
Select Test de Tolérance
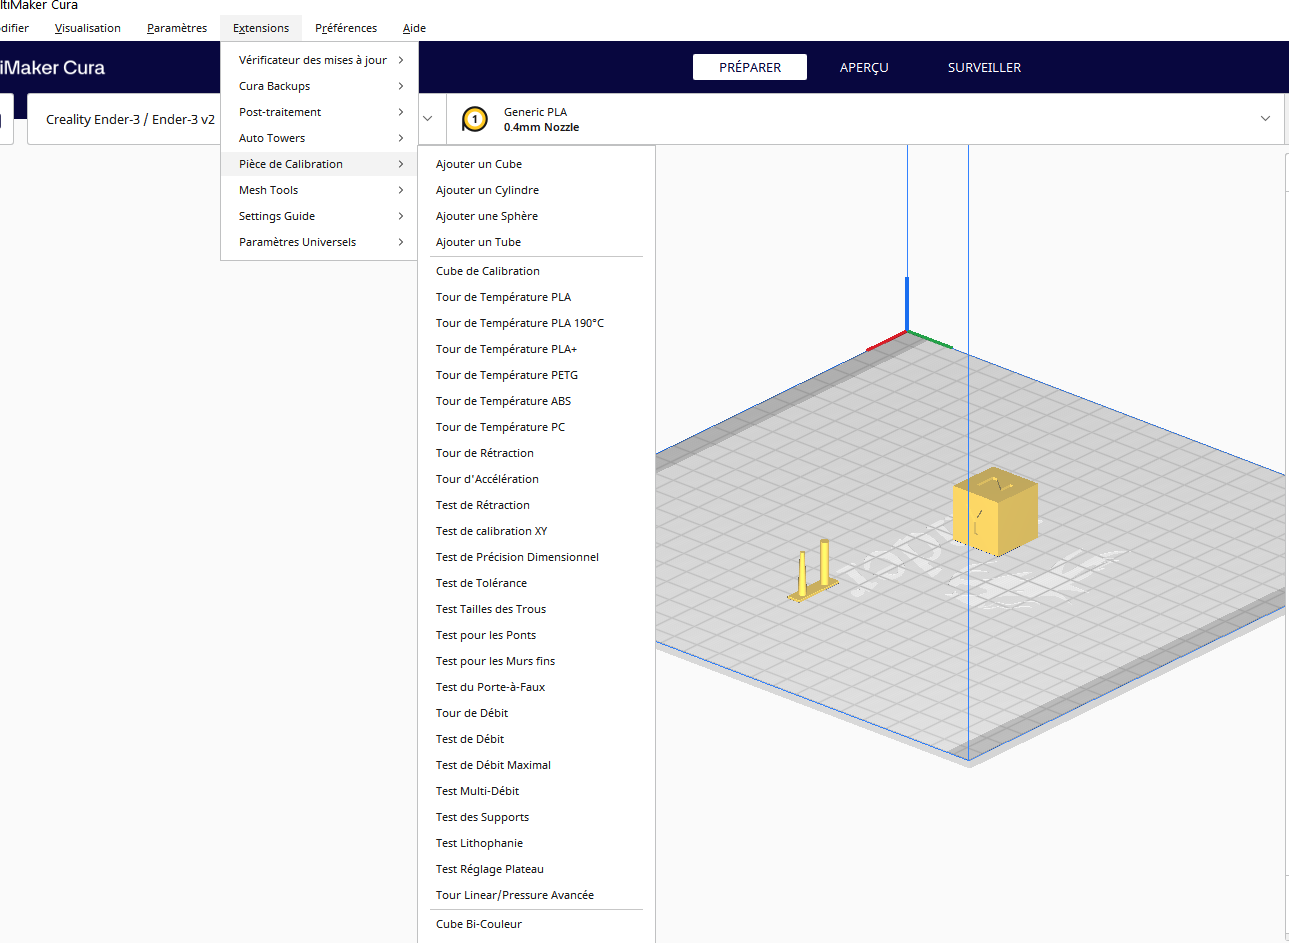pyautogui.click(x=536, y=583)
